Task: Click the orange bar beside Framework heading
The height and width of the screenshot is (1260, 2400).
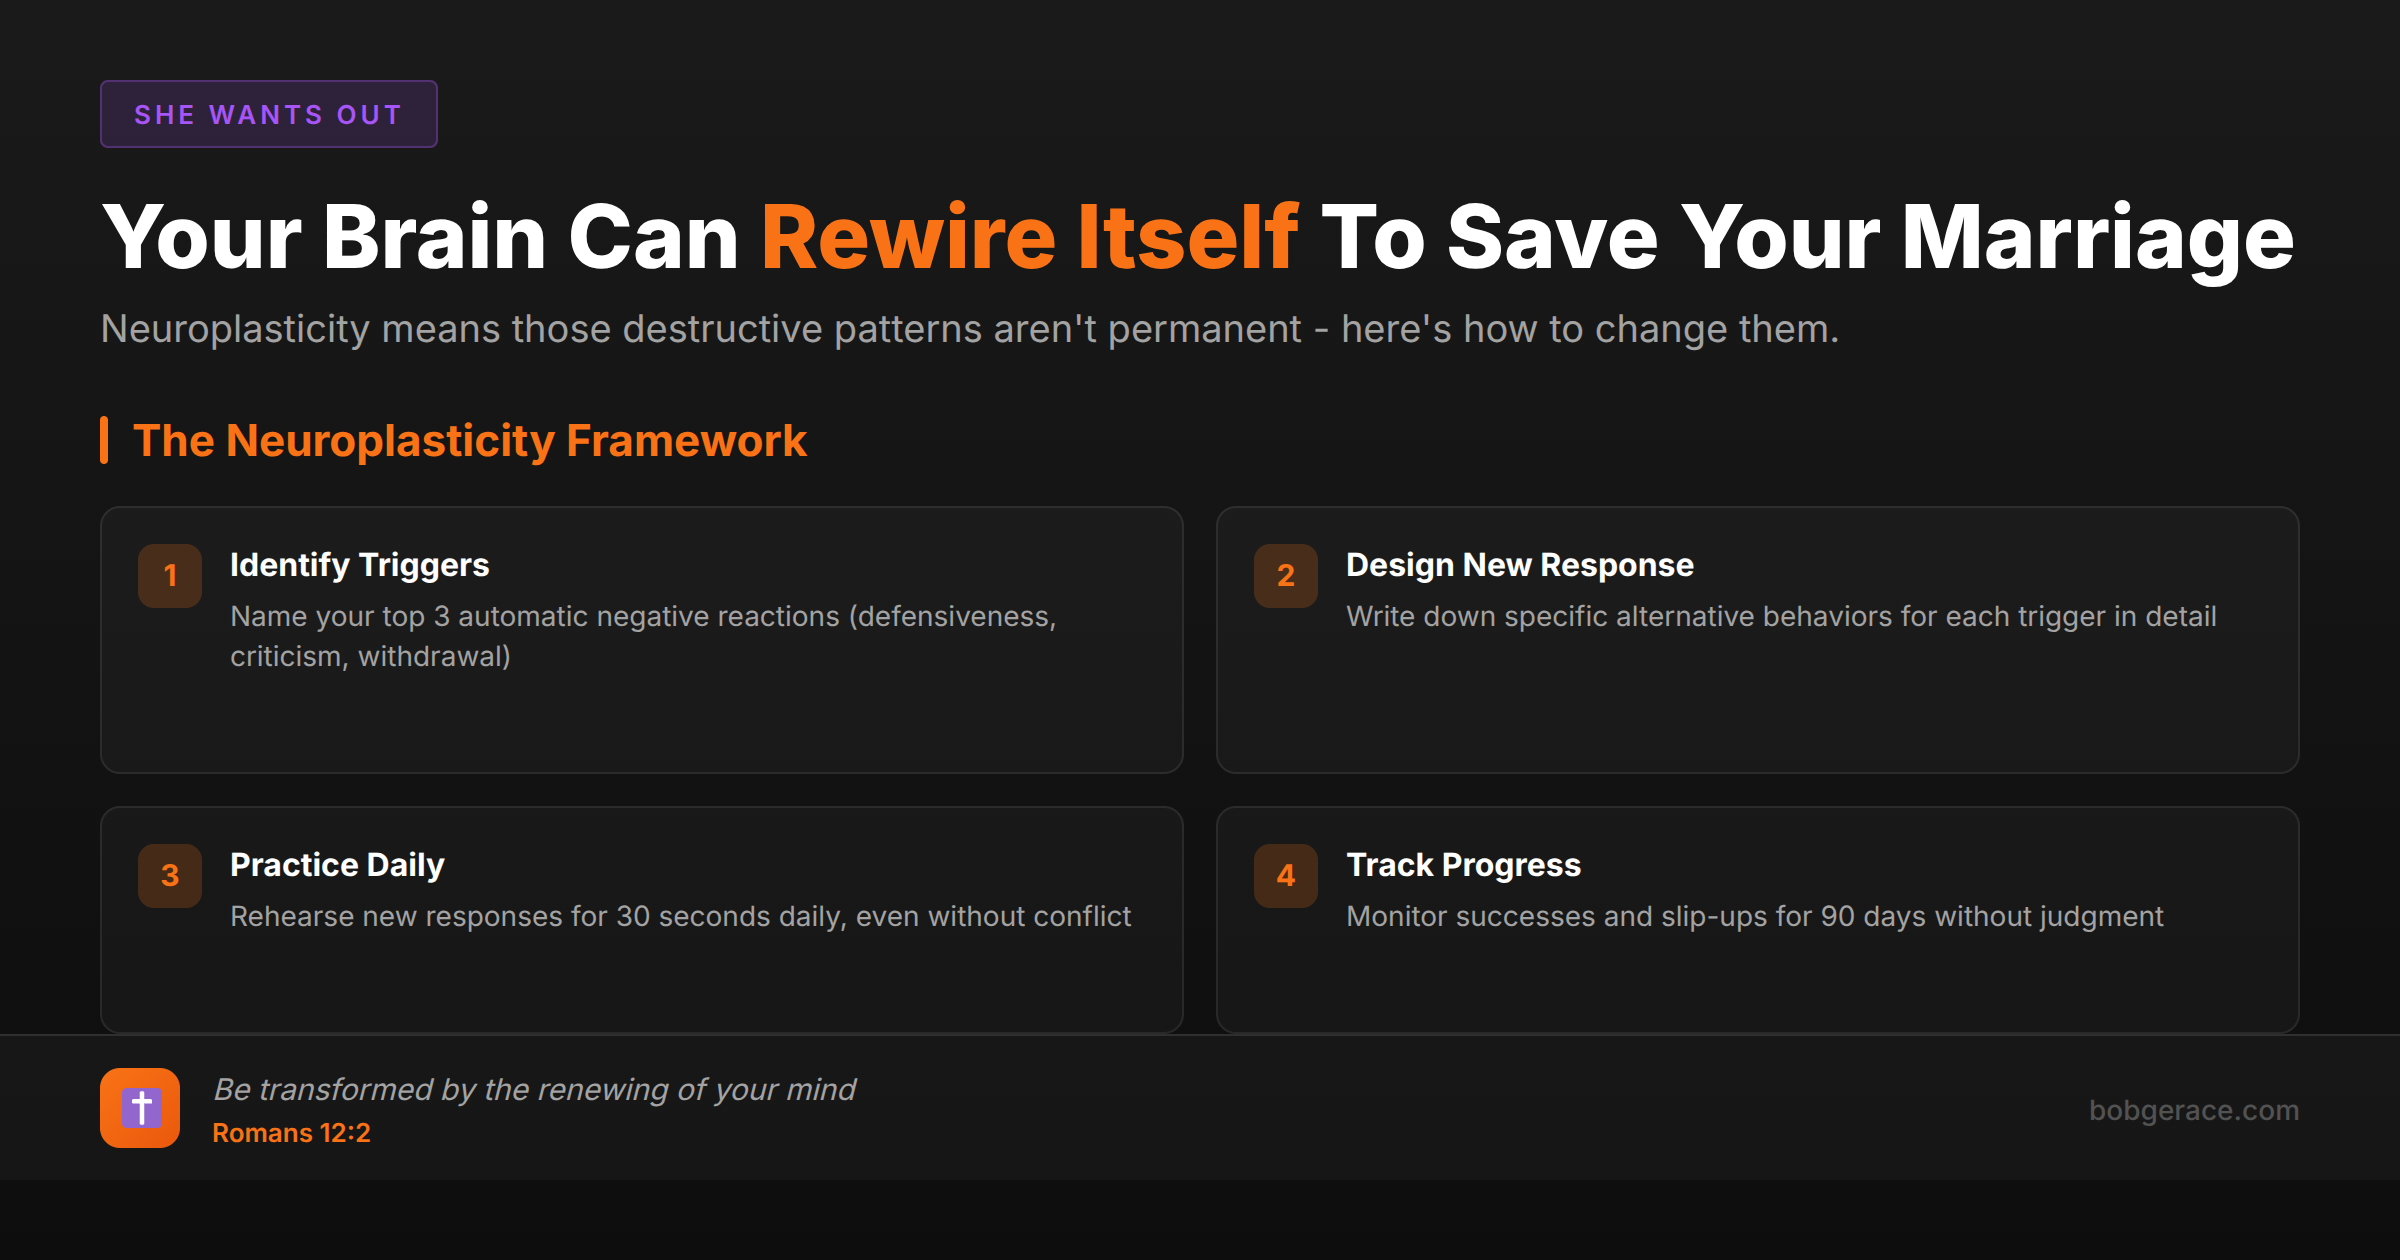Action: point(104,440)
